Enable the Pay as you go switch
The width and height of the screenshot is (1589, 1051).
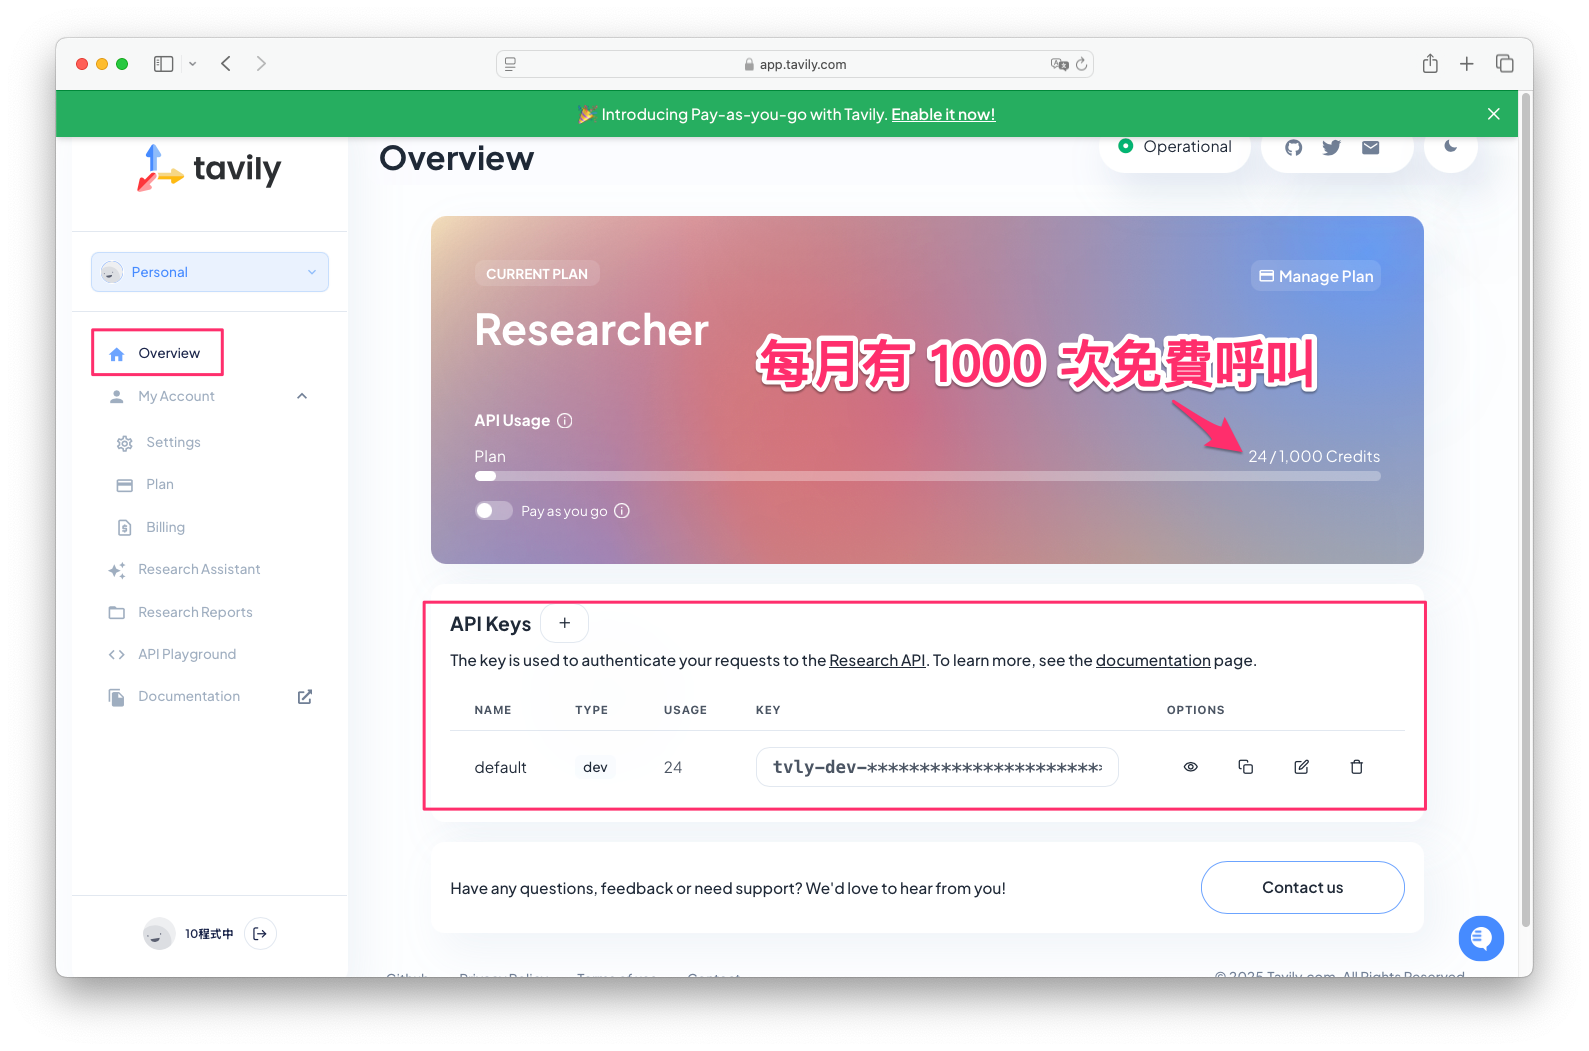coord(494,511)
